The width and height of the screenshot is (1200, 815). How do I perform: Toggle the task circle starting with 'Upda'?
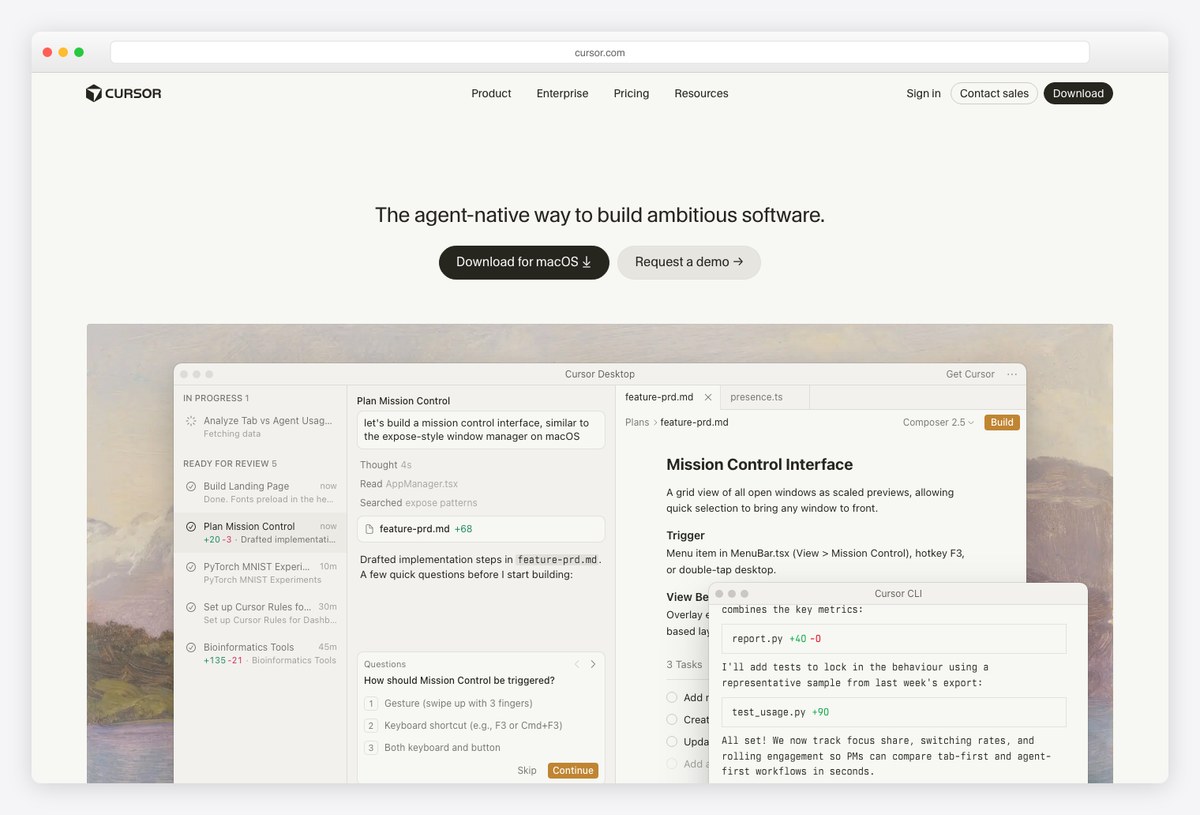pyautogui.click(x=672, y=741)
